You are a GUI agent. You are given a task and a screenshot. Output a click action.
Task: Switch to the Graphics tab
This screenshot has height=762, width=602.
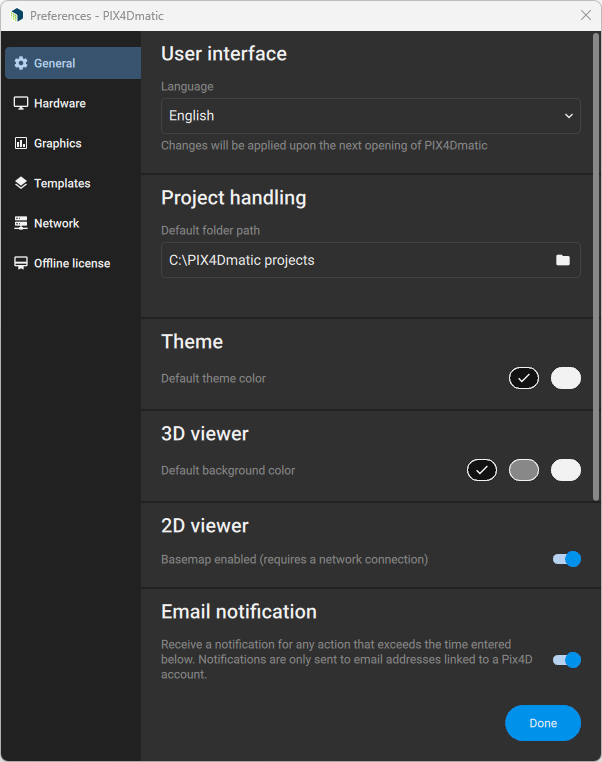point(73,143)
